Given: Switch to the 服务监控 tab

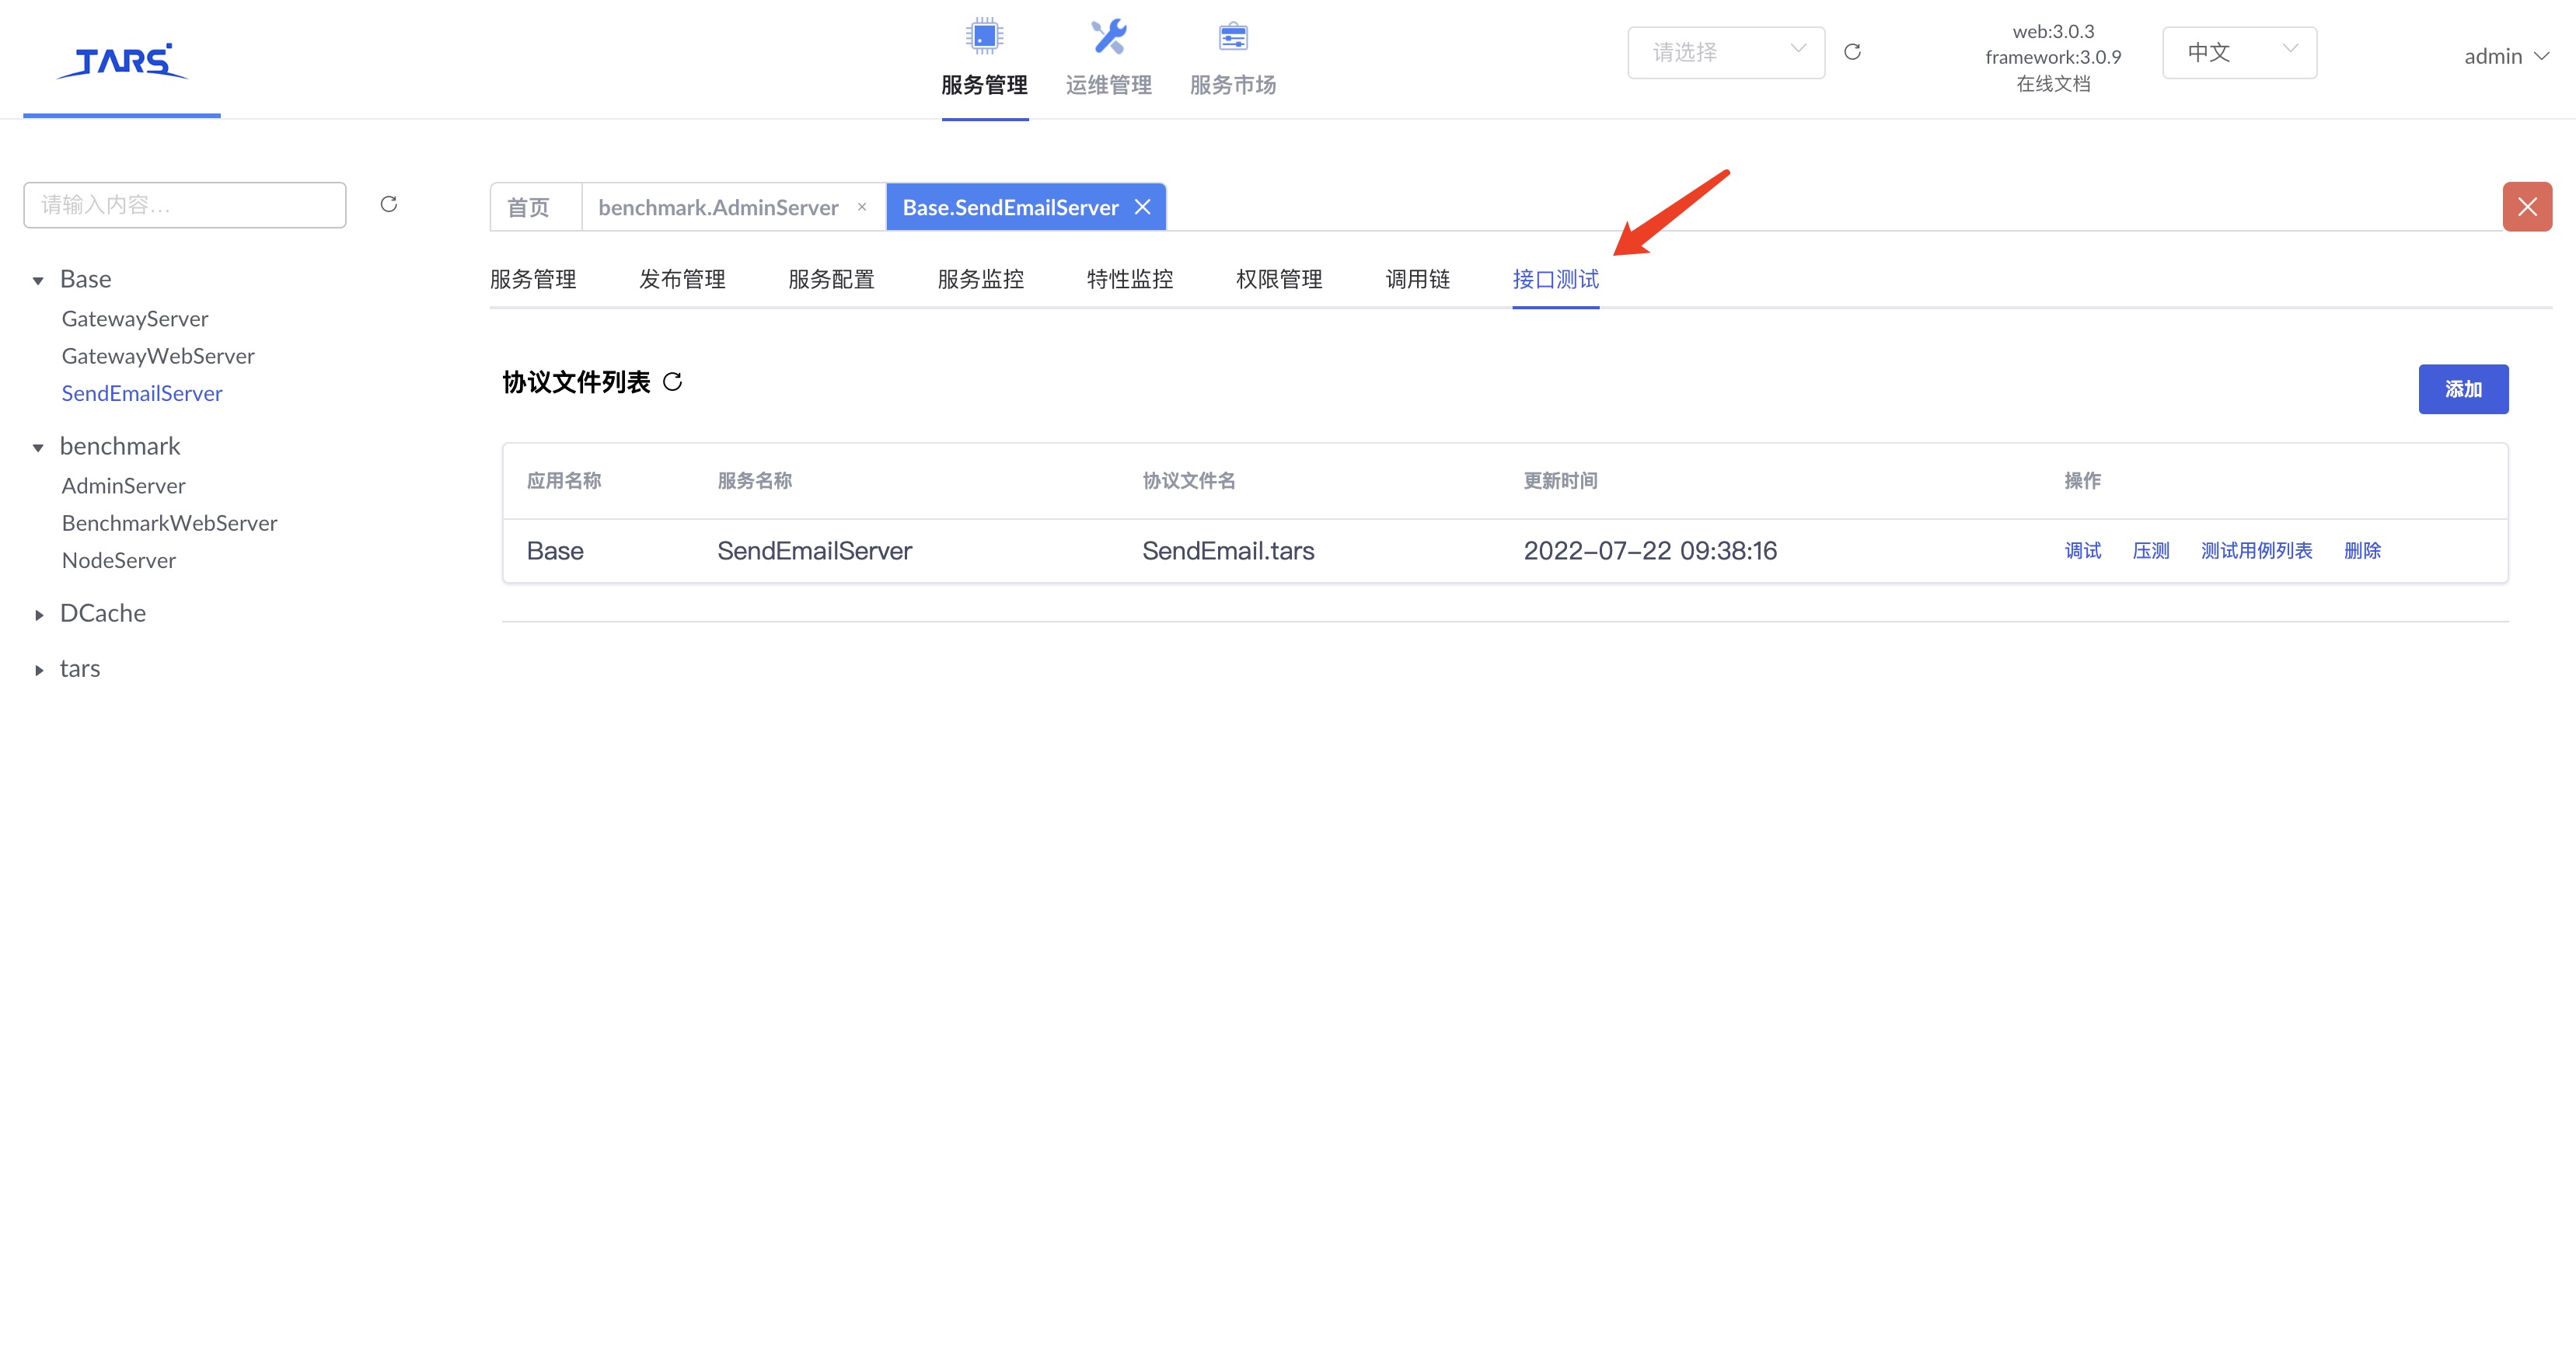Looking at the screenshot, I should click(980, 279).
